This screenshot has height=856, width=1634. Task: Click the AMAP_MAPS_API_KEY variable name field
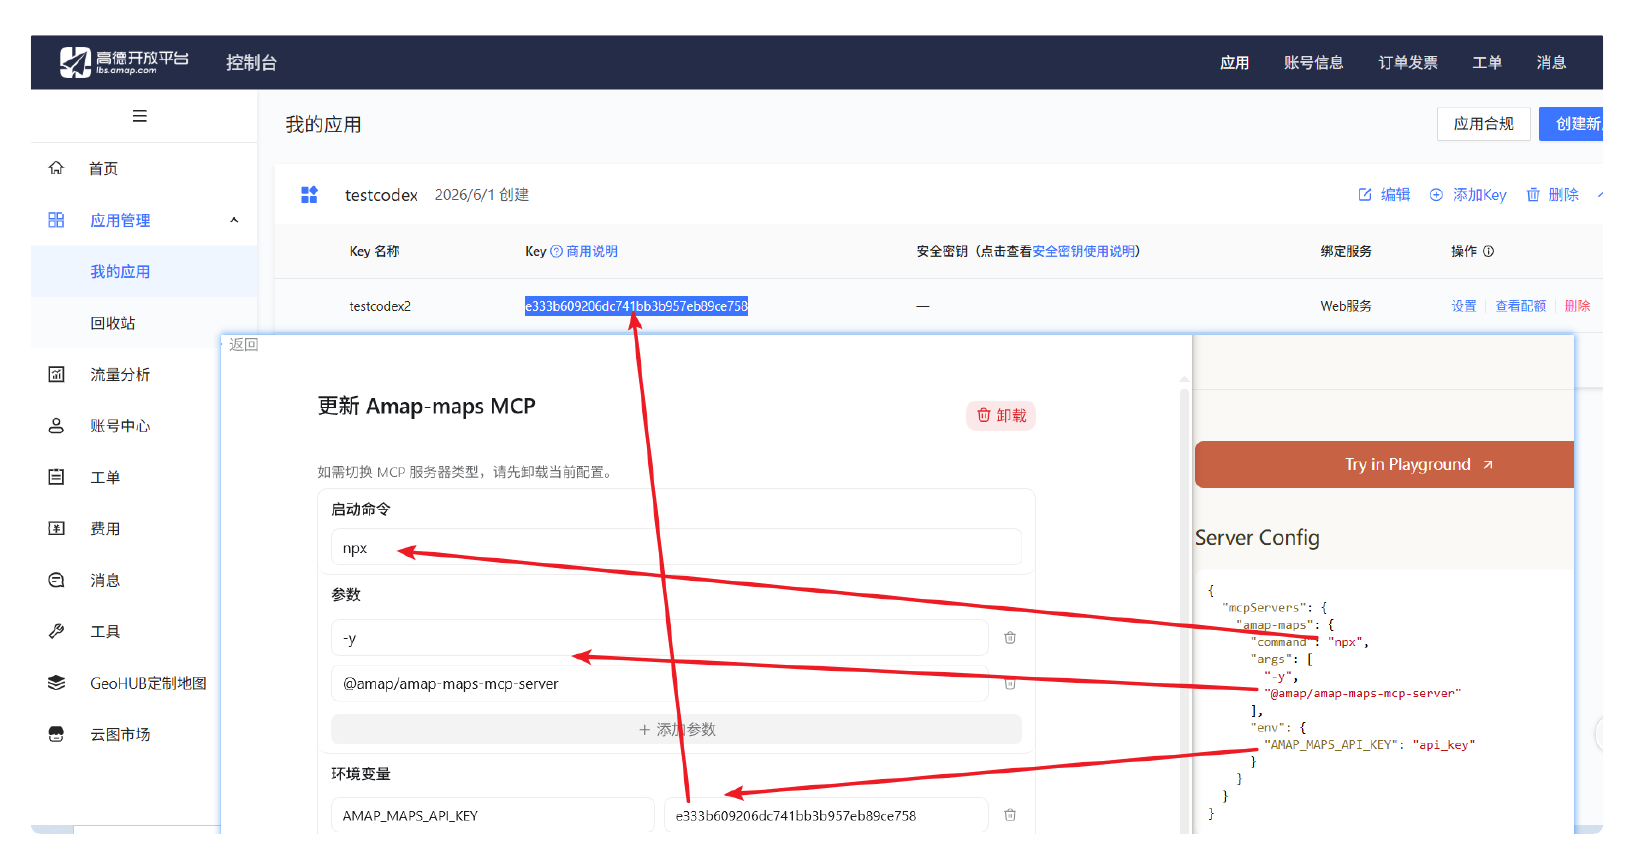point(492,815)
